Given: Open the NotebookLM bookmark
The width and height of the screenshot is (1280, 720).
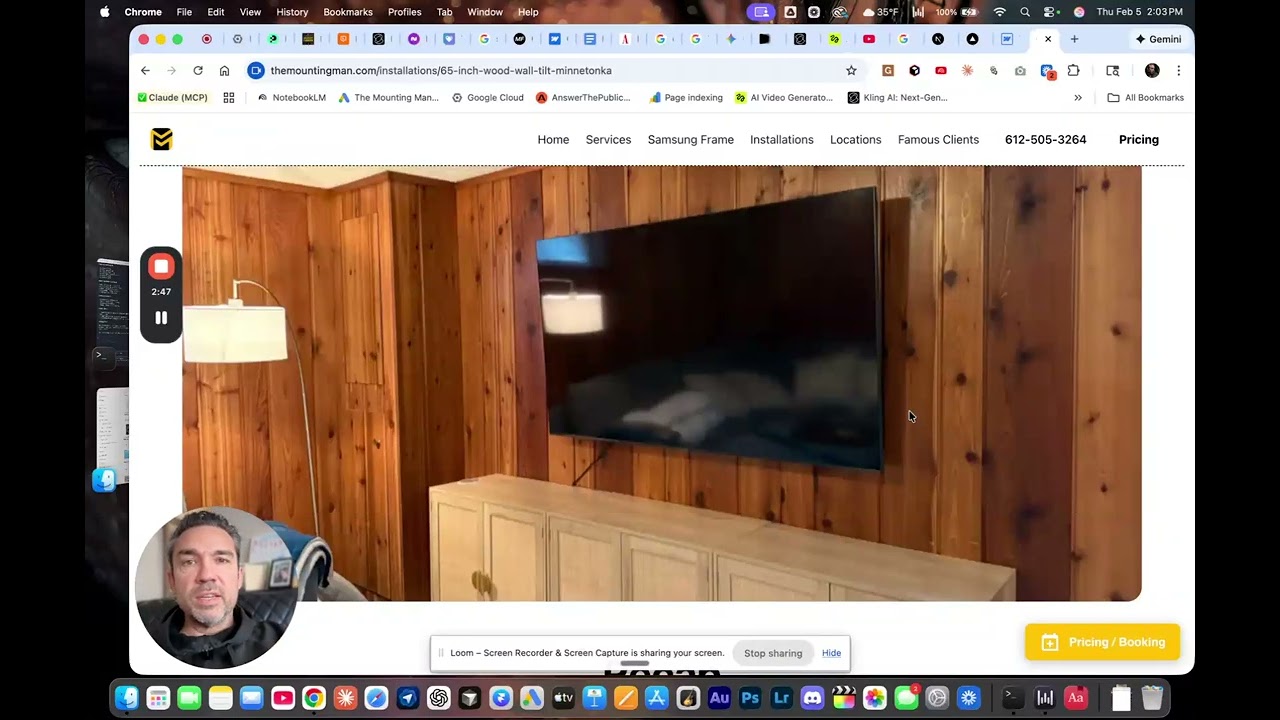Looking at the screenshot, I should click(x=291, y=97).
